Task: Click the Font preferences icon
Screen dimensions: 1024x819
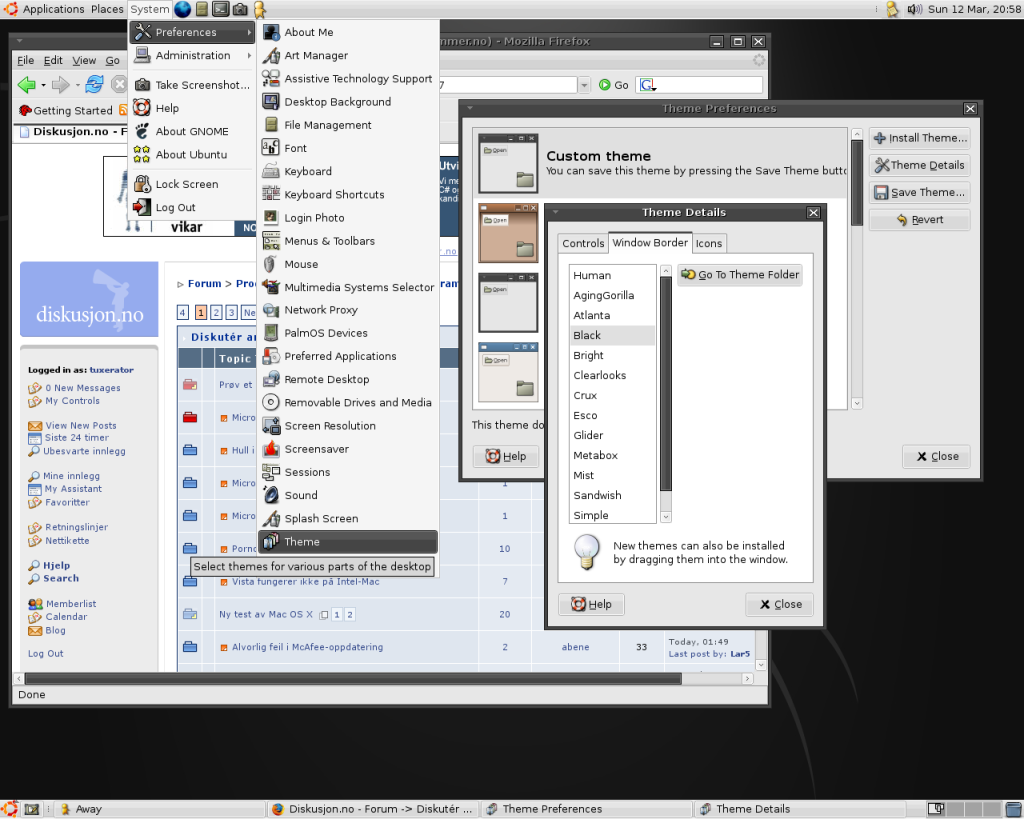Action: coord(271,148)
